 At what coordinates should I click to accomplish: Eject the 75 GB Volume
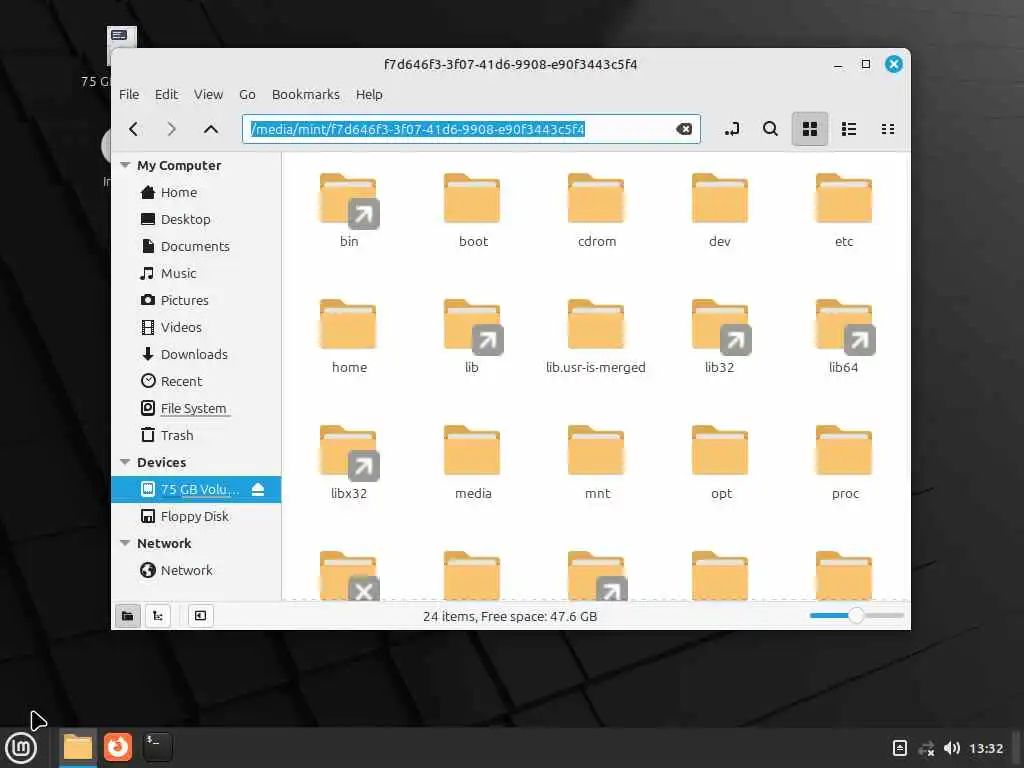(258, 489)
